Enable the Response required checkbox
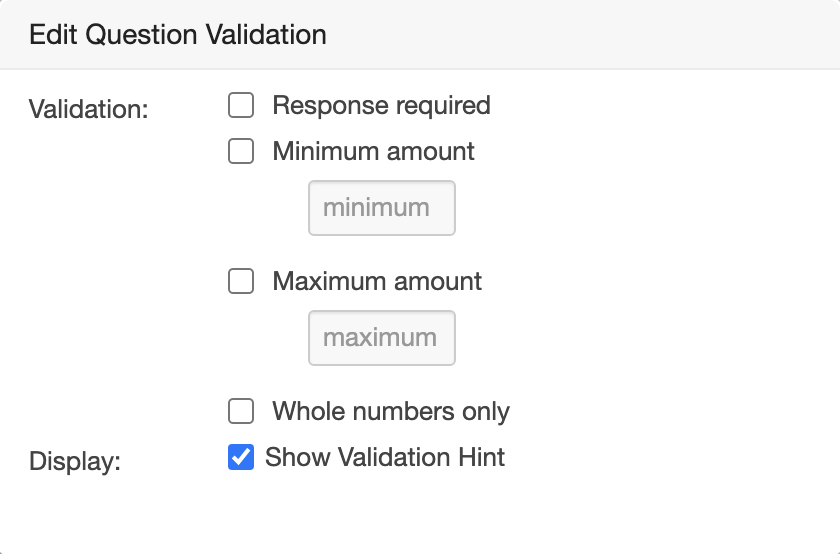This screenshot has height=554, width=840. click(x=241, y=105)
